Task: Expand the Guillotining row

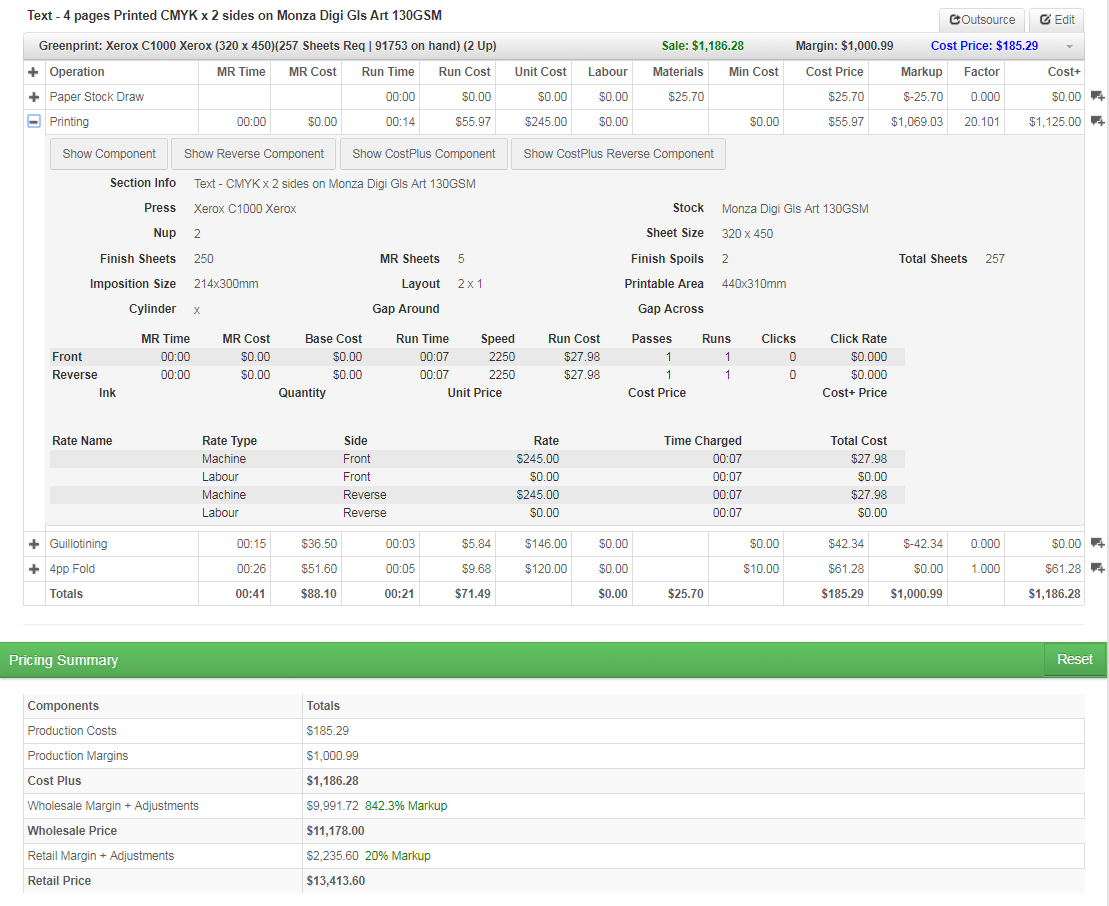Action: (x=33, y=544)
